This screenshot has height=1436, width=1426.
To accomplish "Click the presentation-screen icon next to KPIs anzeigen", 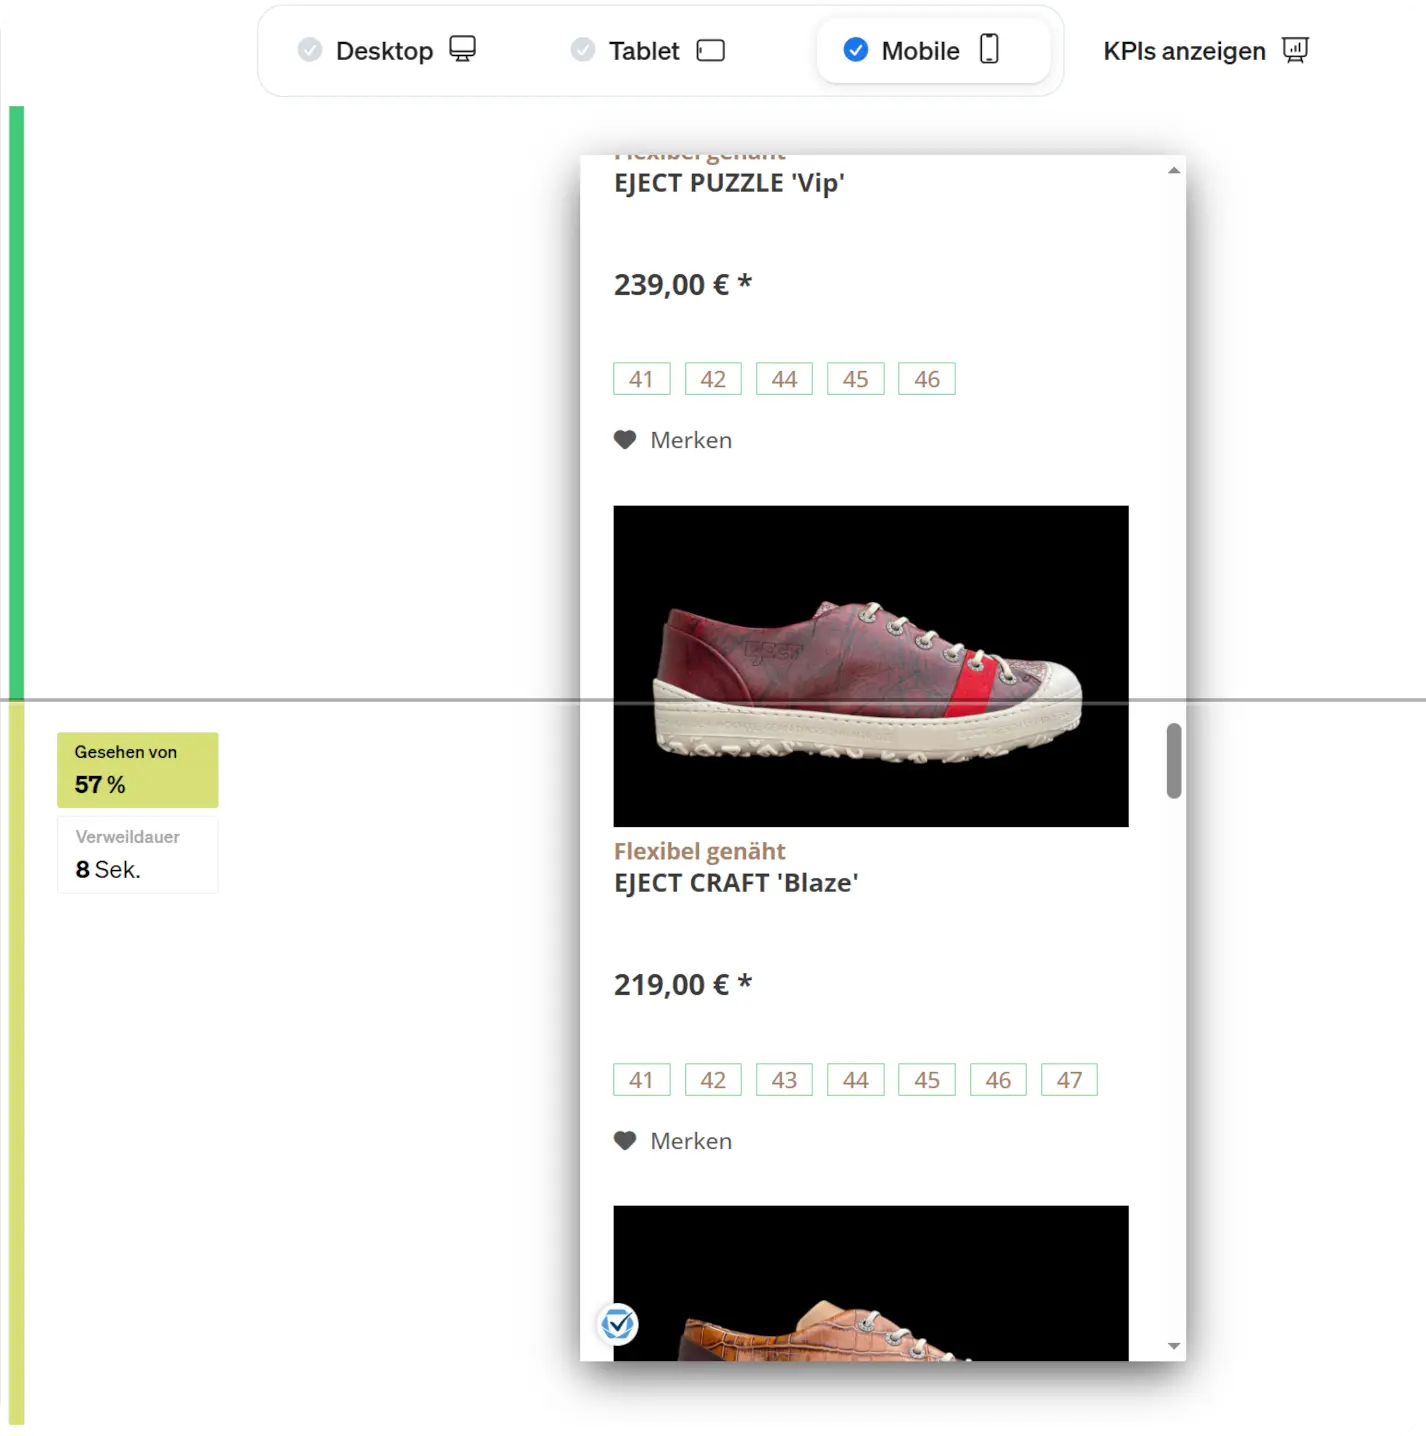I will pyautogui.click(x=1295, y=49).
